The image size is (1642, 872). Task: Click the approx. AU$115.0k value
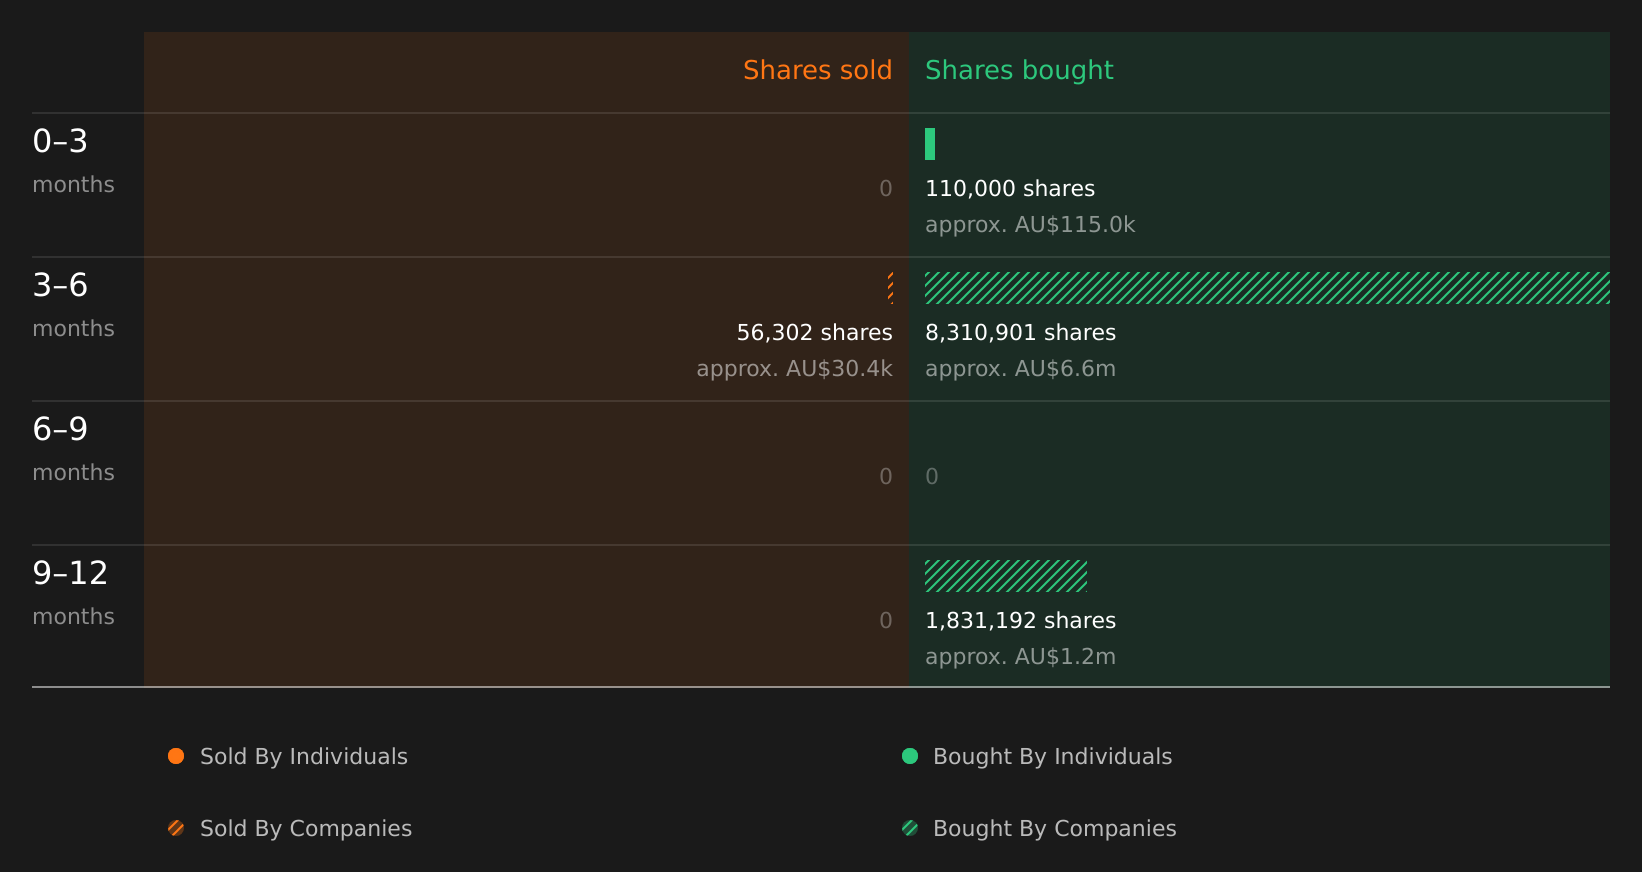(1030, 225)
